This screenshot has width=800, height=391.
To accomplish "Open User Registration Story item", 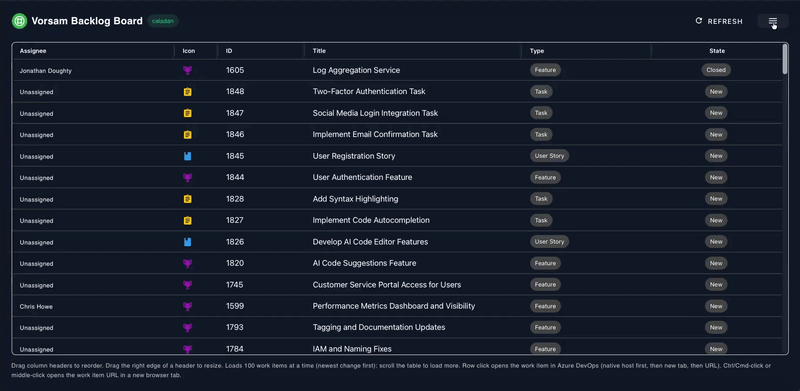I will pyautogui.click(x=354, y=156).
